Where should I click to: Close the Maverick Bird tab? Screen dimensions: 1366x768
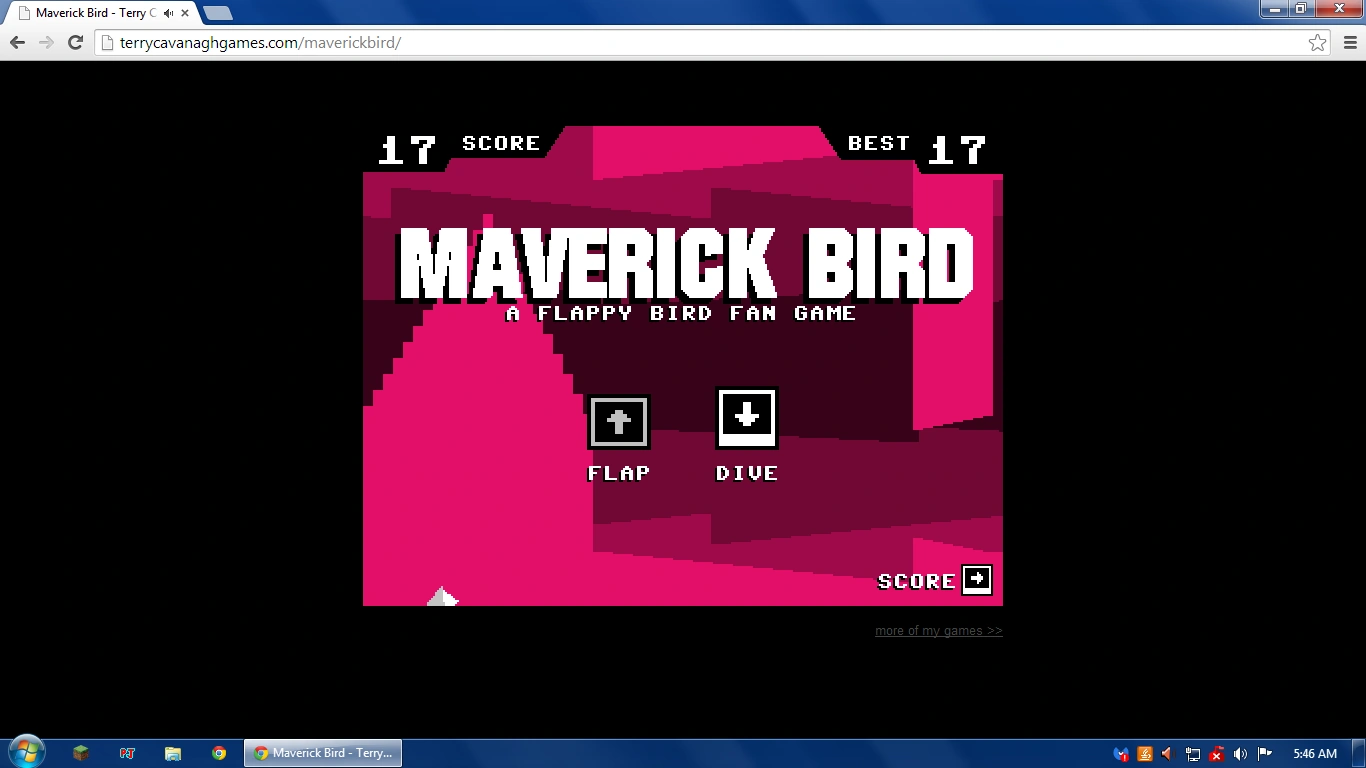point(185,13)
